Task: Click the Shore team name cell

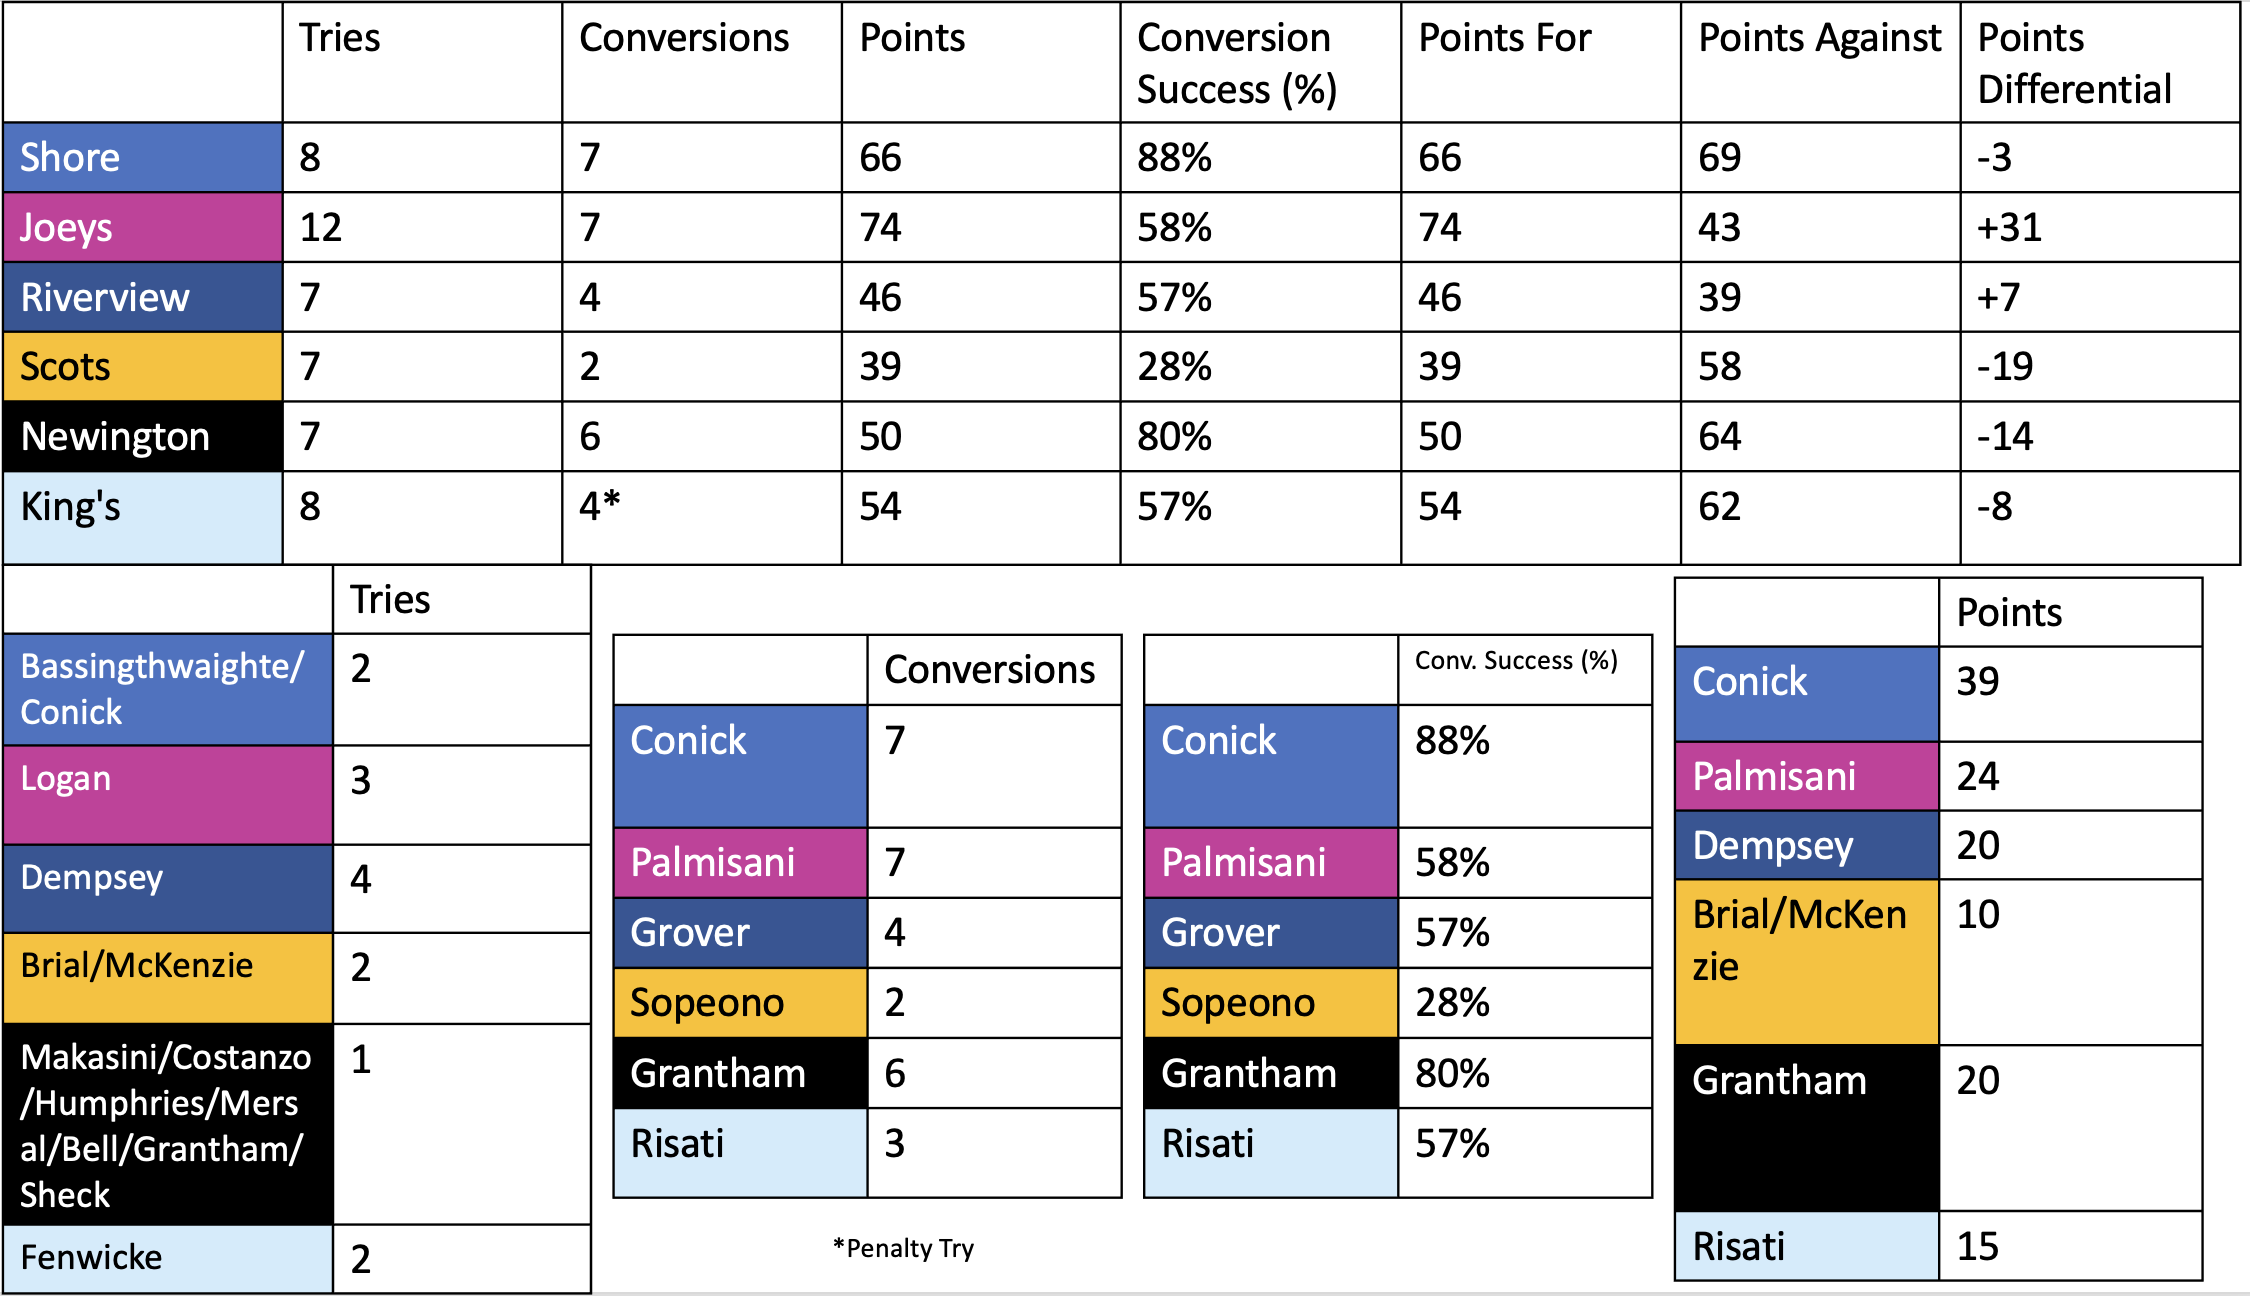Action: (142, 158)
